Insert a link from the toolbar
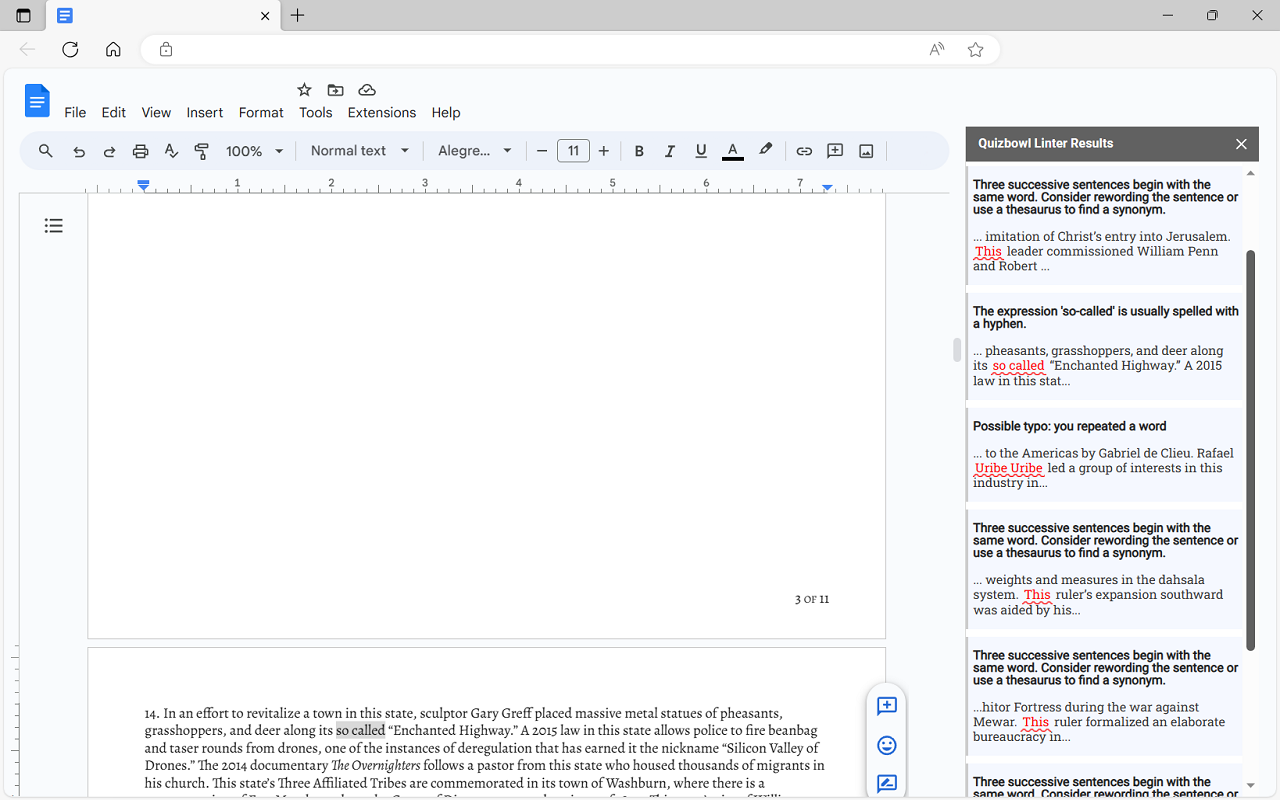Viewport: 1280px width, 800px height. tap(804, 151)
